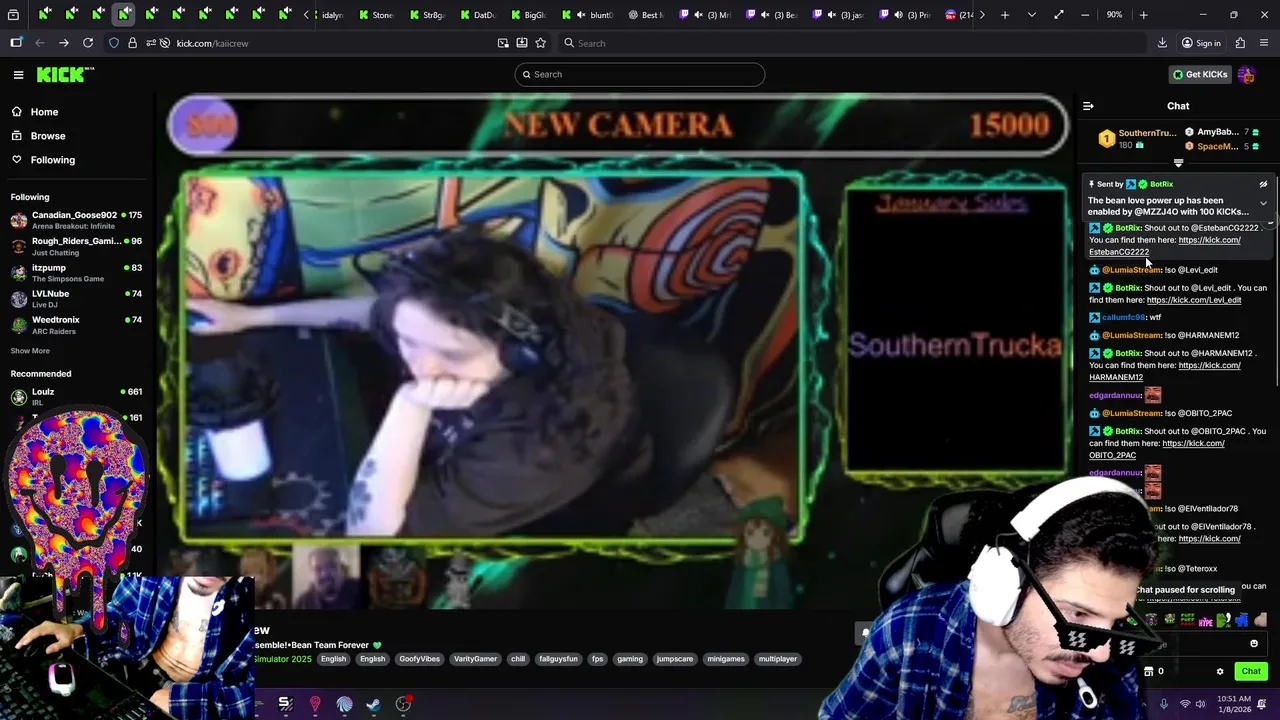Click the KICK logo

pos(65,74)
